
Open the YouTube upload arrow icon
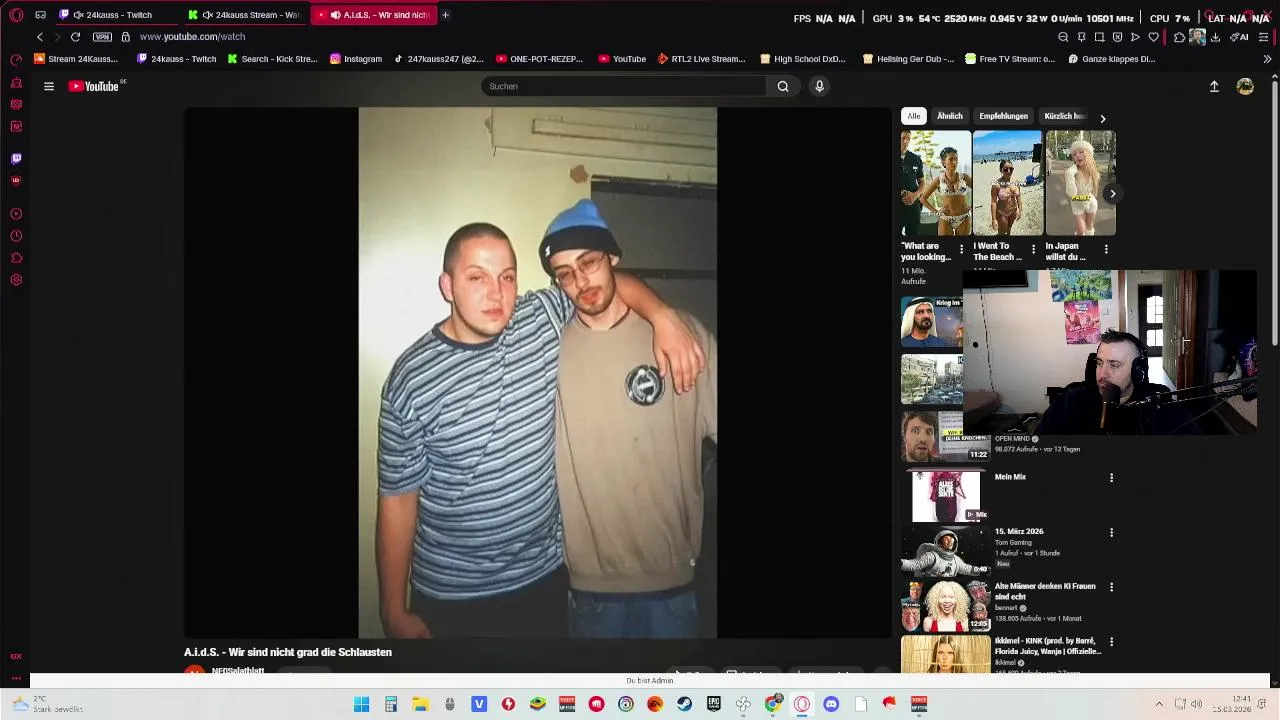click(1214, 86)
